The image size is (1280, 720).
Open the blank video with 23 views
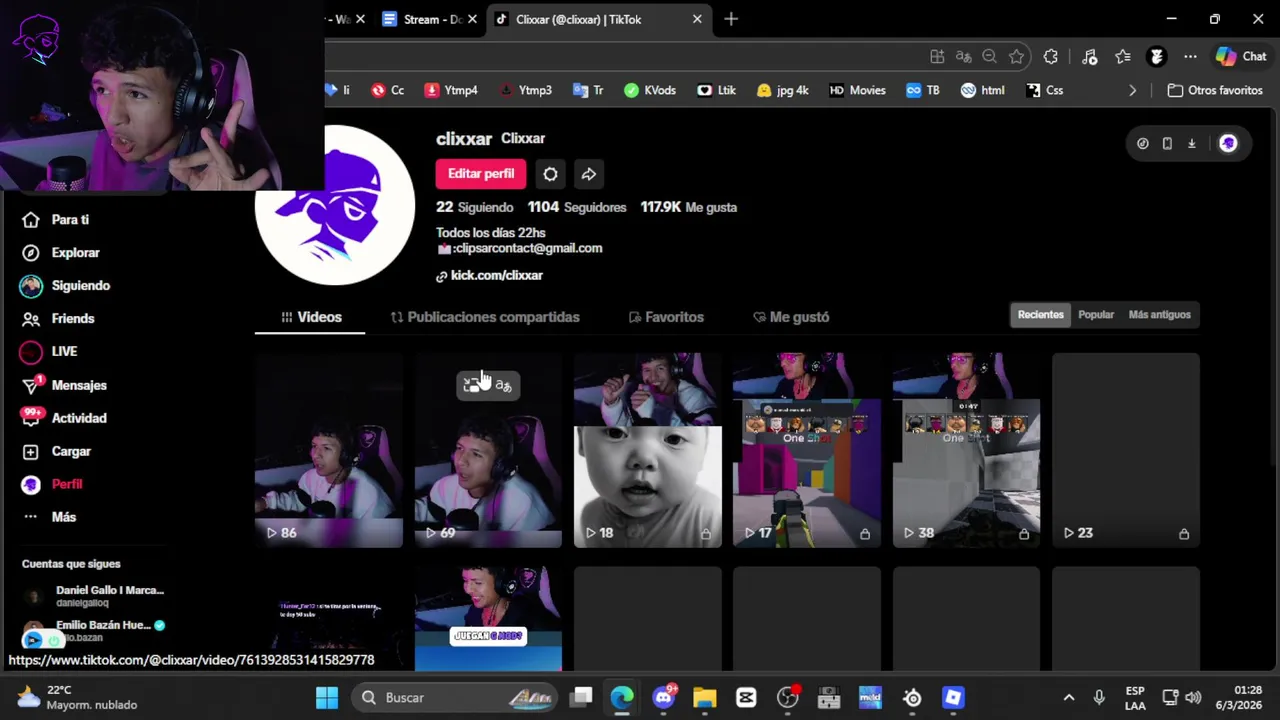coord(1125,450)
